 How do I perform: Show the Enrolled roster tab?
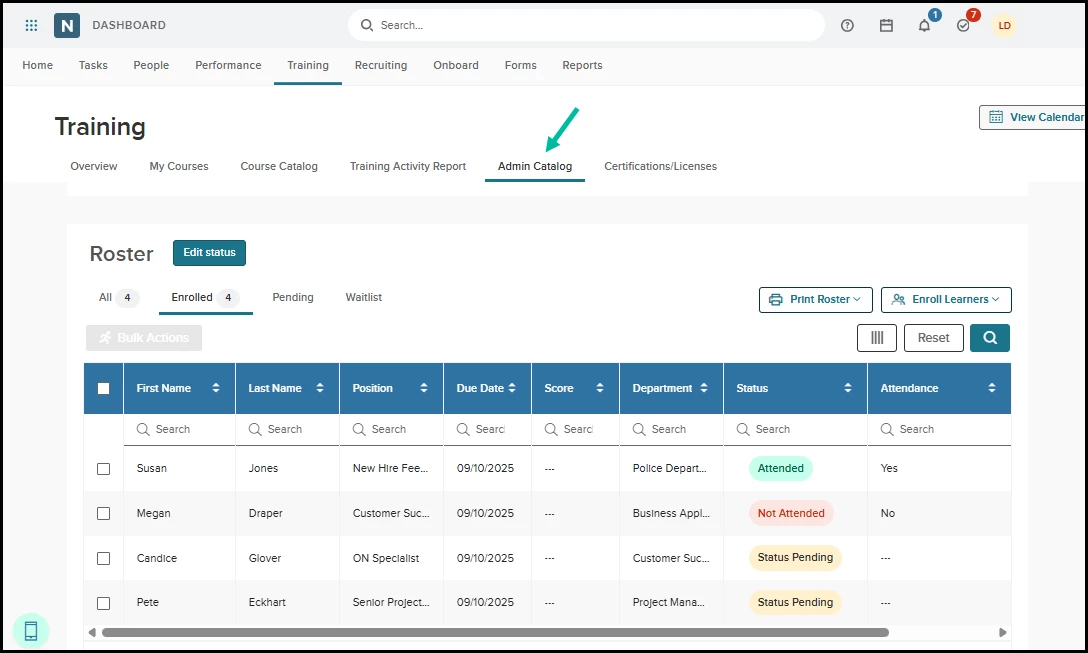(x=205, y=298)
